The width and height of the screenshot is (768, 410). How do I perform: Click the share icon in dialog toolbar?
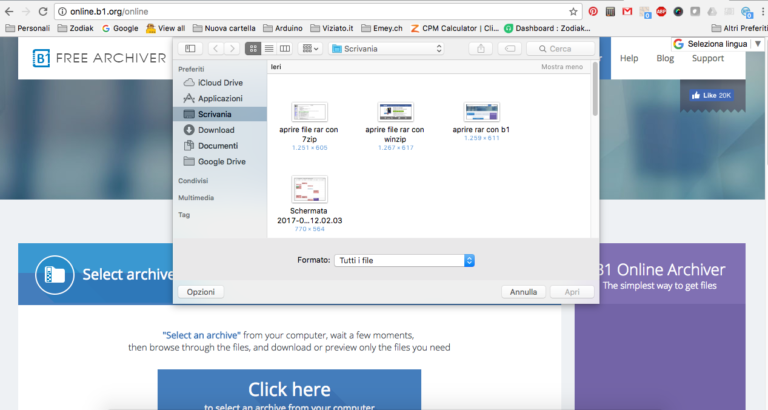pos(483,48)
